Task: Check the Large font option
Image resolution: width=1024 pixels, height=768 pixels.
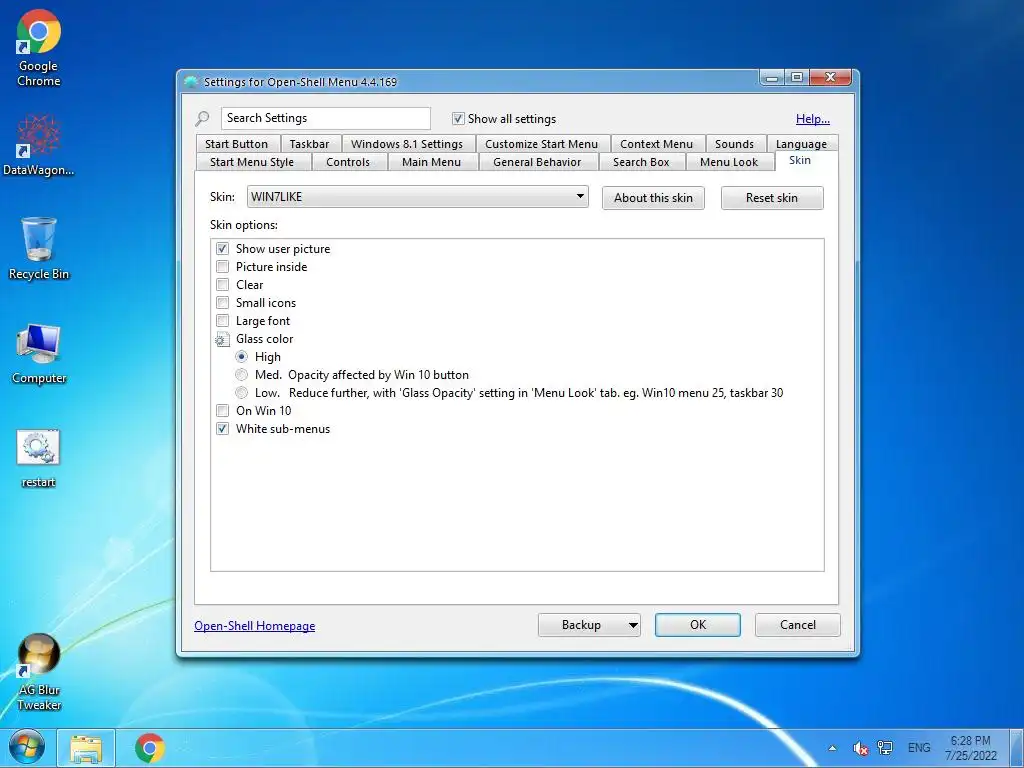Action: point(223,321)
